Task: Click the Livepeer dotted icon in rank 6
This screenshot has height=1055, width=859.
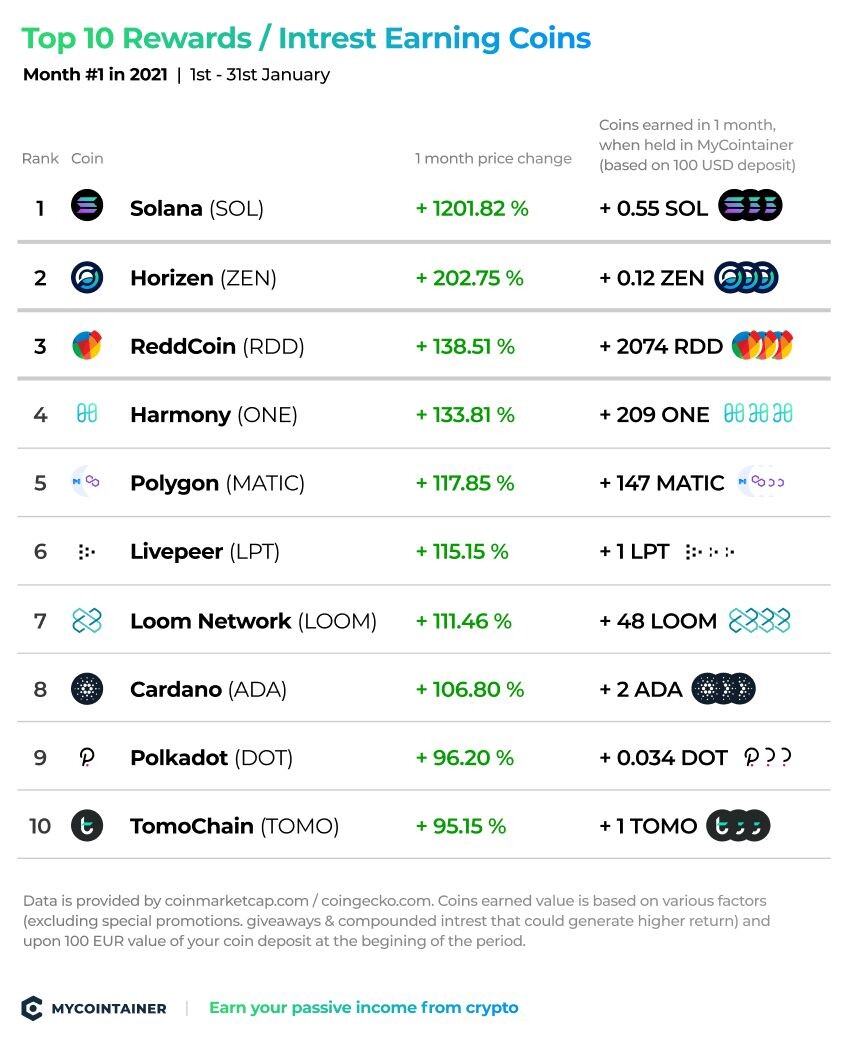Action: (87, 552)
